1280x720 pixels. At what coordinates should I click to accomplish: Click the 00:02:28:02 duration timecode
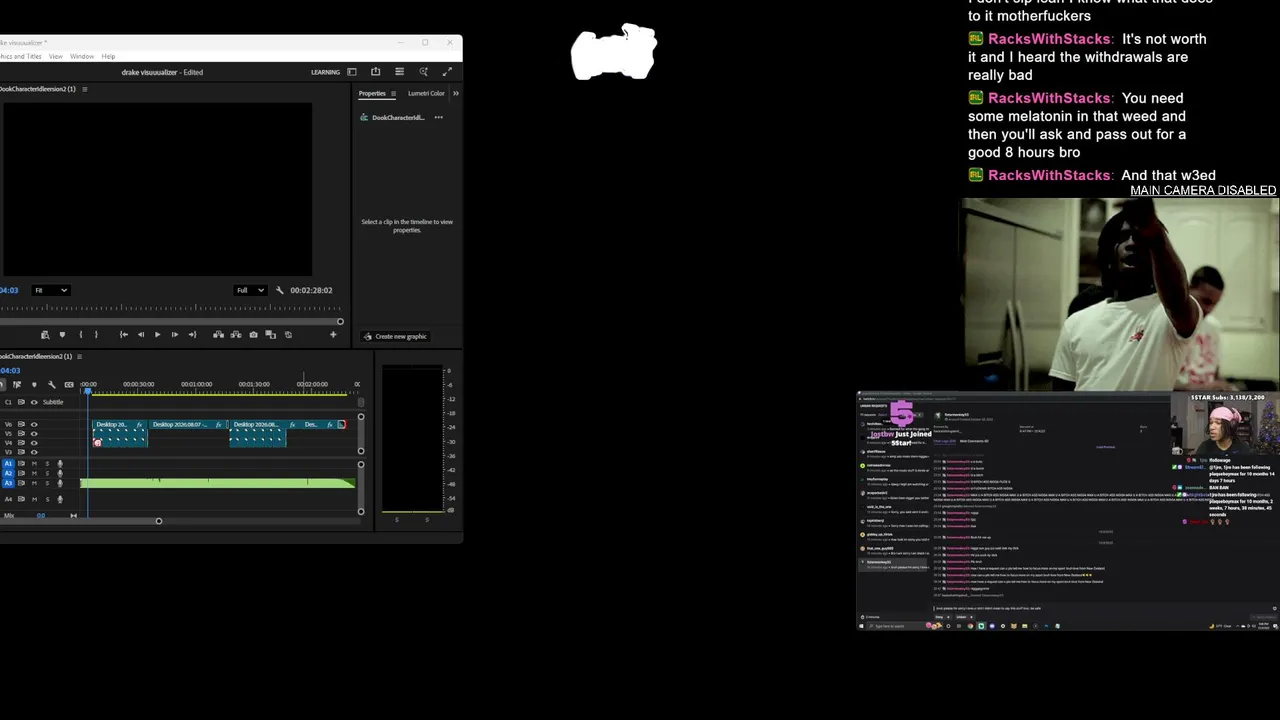pyautogui.click(x=311, y=290)
